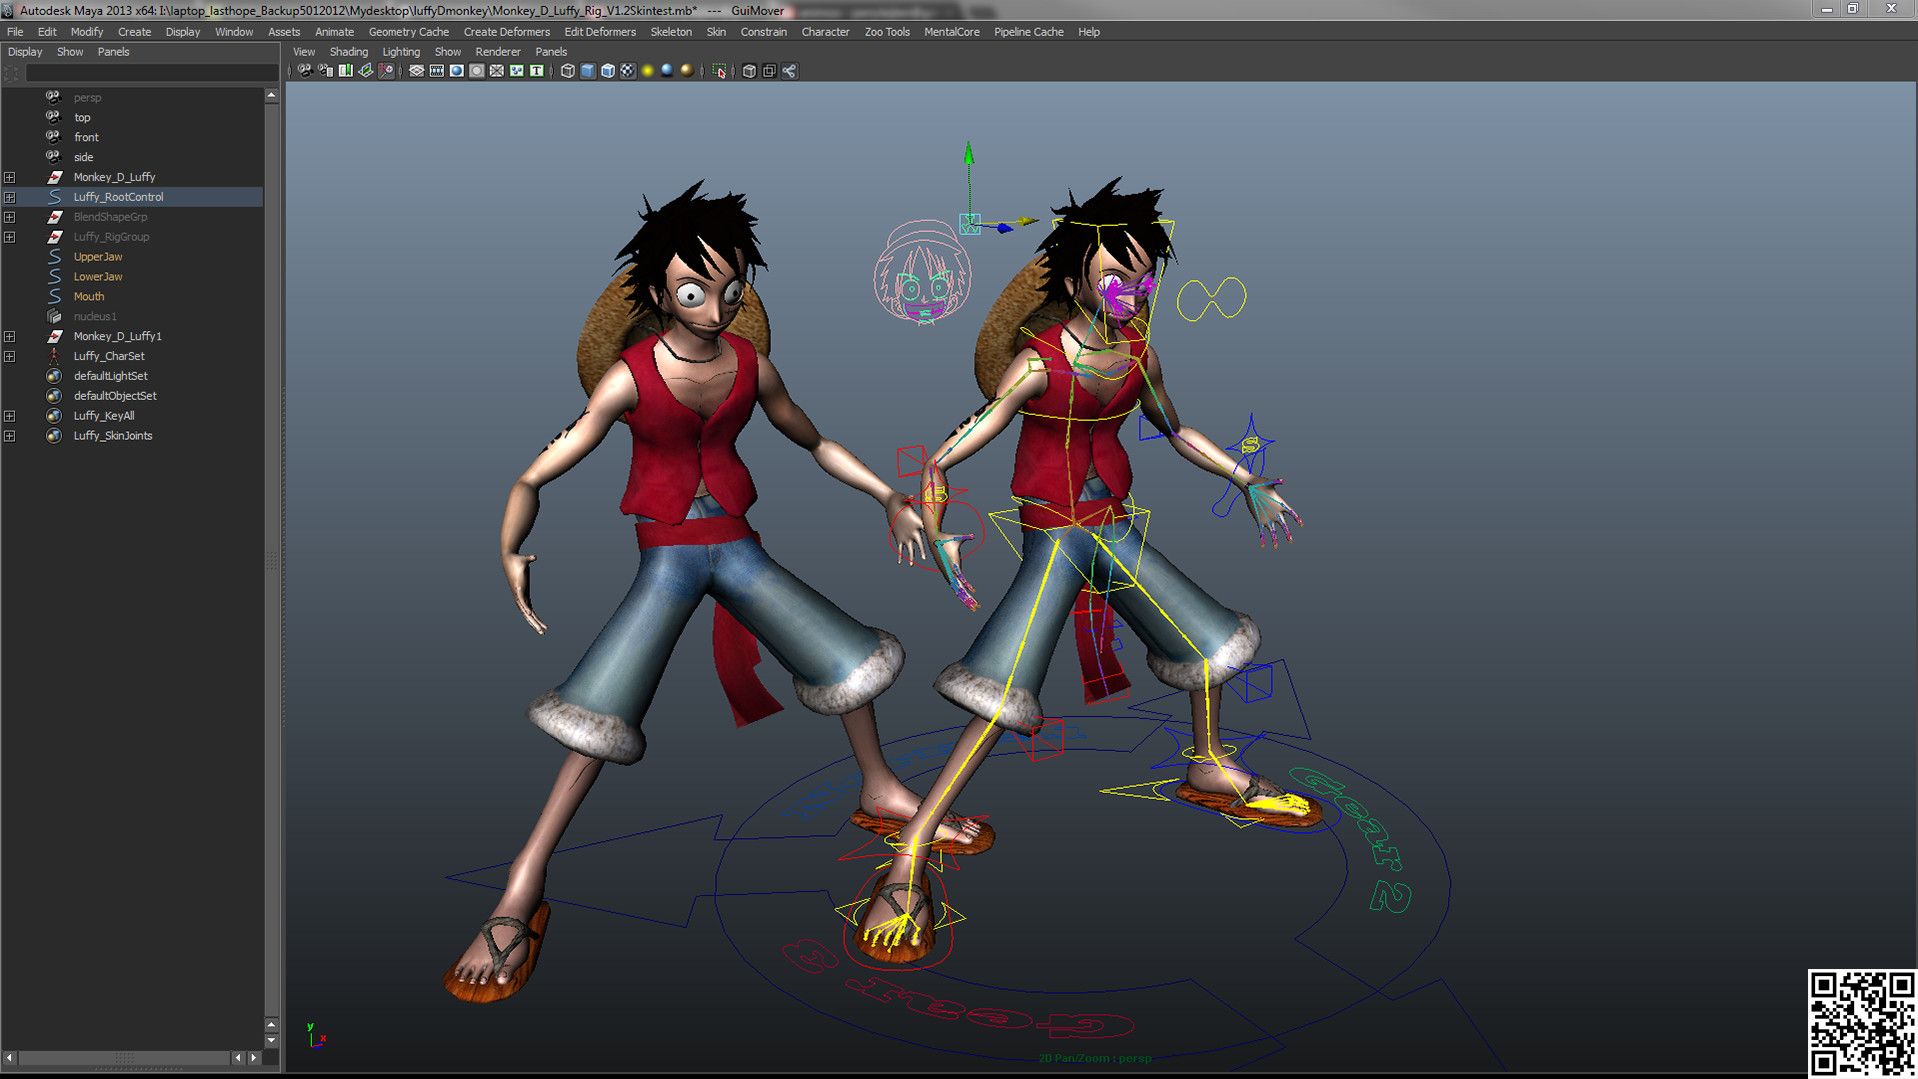Click the Image Plane icon
Image resolution: width=1918 pixels, height=1079 pixels.
click(366, 71)
